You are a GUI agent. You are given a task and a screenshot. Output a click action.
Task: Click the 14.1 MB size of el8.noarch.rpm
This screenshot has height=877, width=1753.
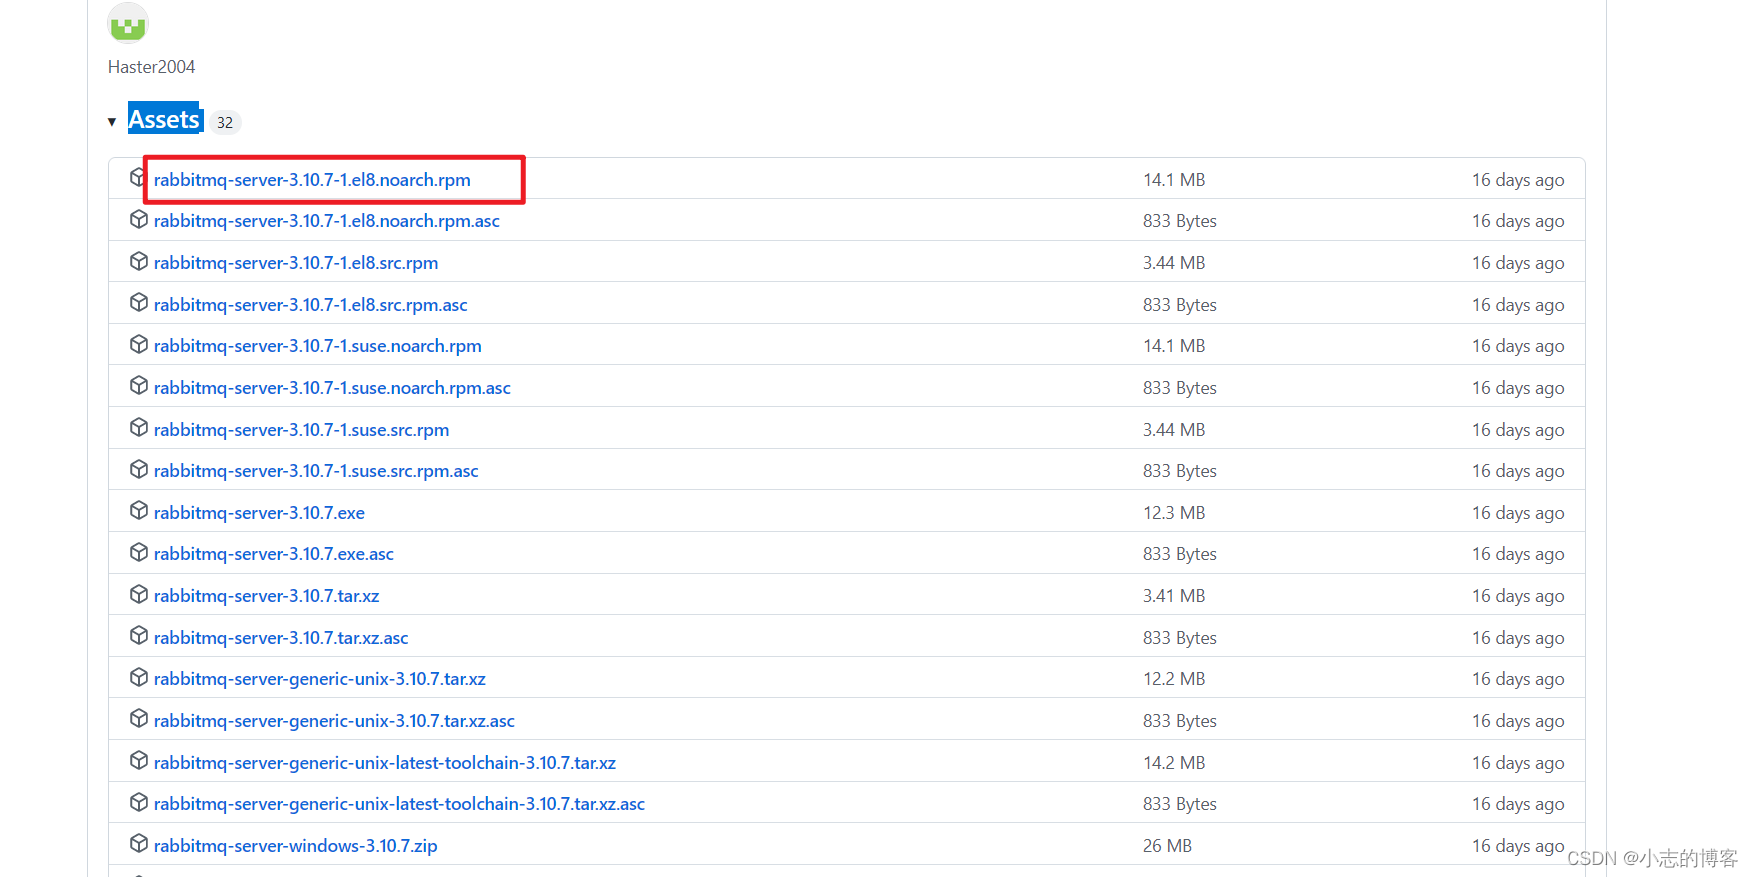coord(1174,180)
